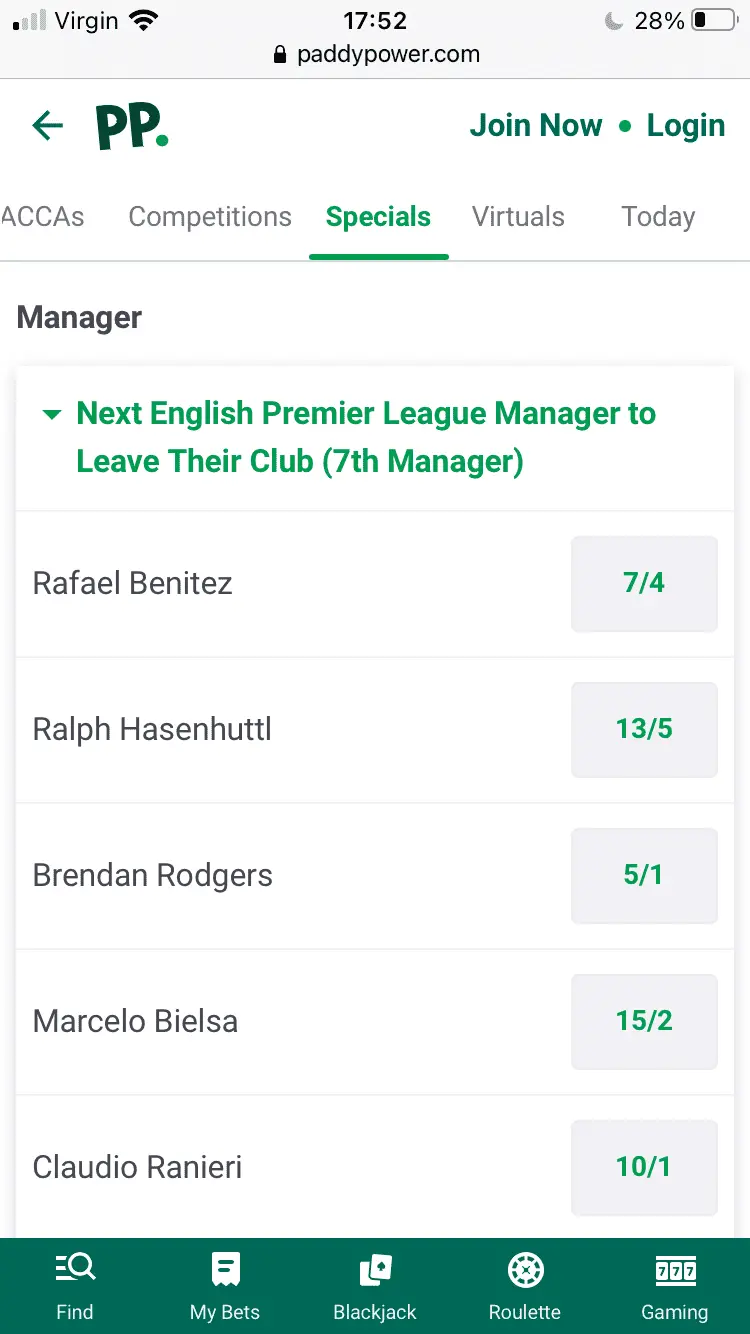Select Rafael Benitez 7/4 odds
The width and height of the screenshot is (750, 1334).
click(644, 584)
